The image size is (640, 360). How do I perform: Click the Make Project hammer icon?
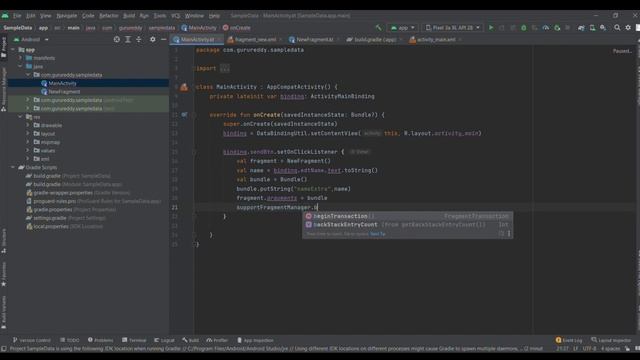tap(378, 28)
